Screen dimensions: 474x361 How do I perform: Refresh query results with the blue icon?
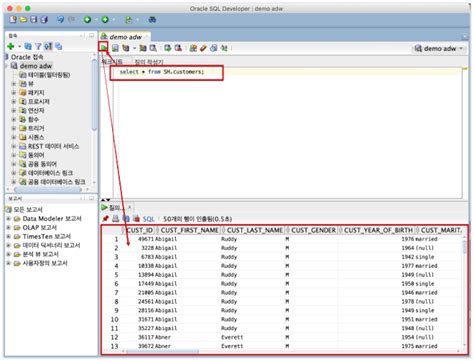click(x=126, y=219)
